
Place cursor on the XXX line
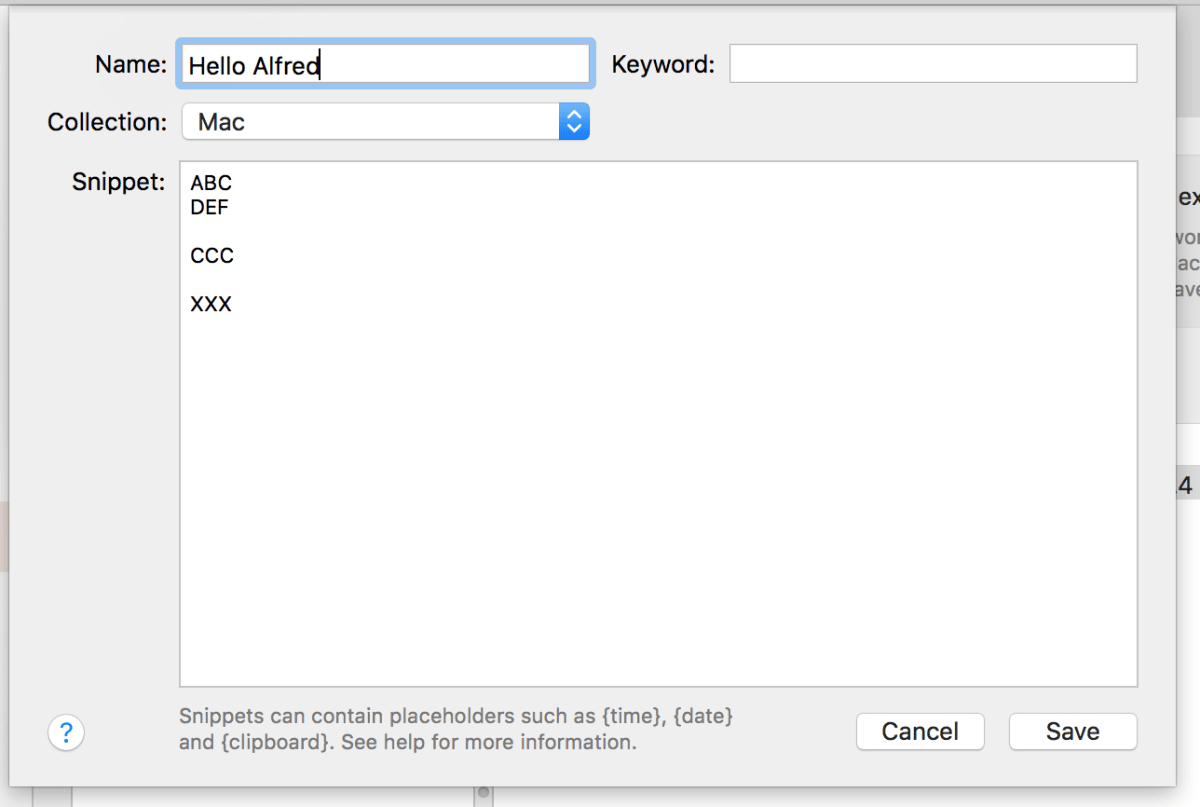coord(211,304)
